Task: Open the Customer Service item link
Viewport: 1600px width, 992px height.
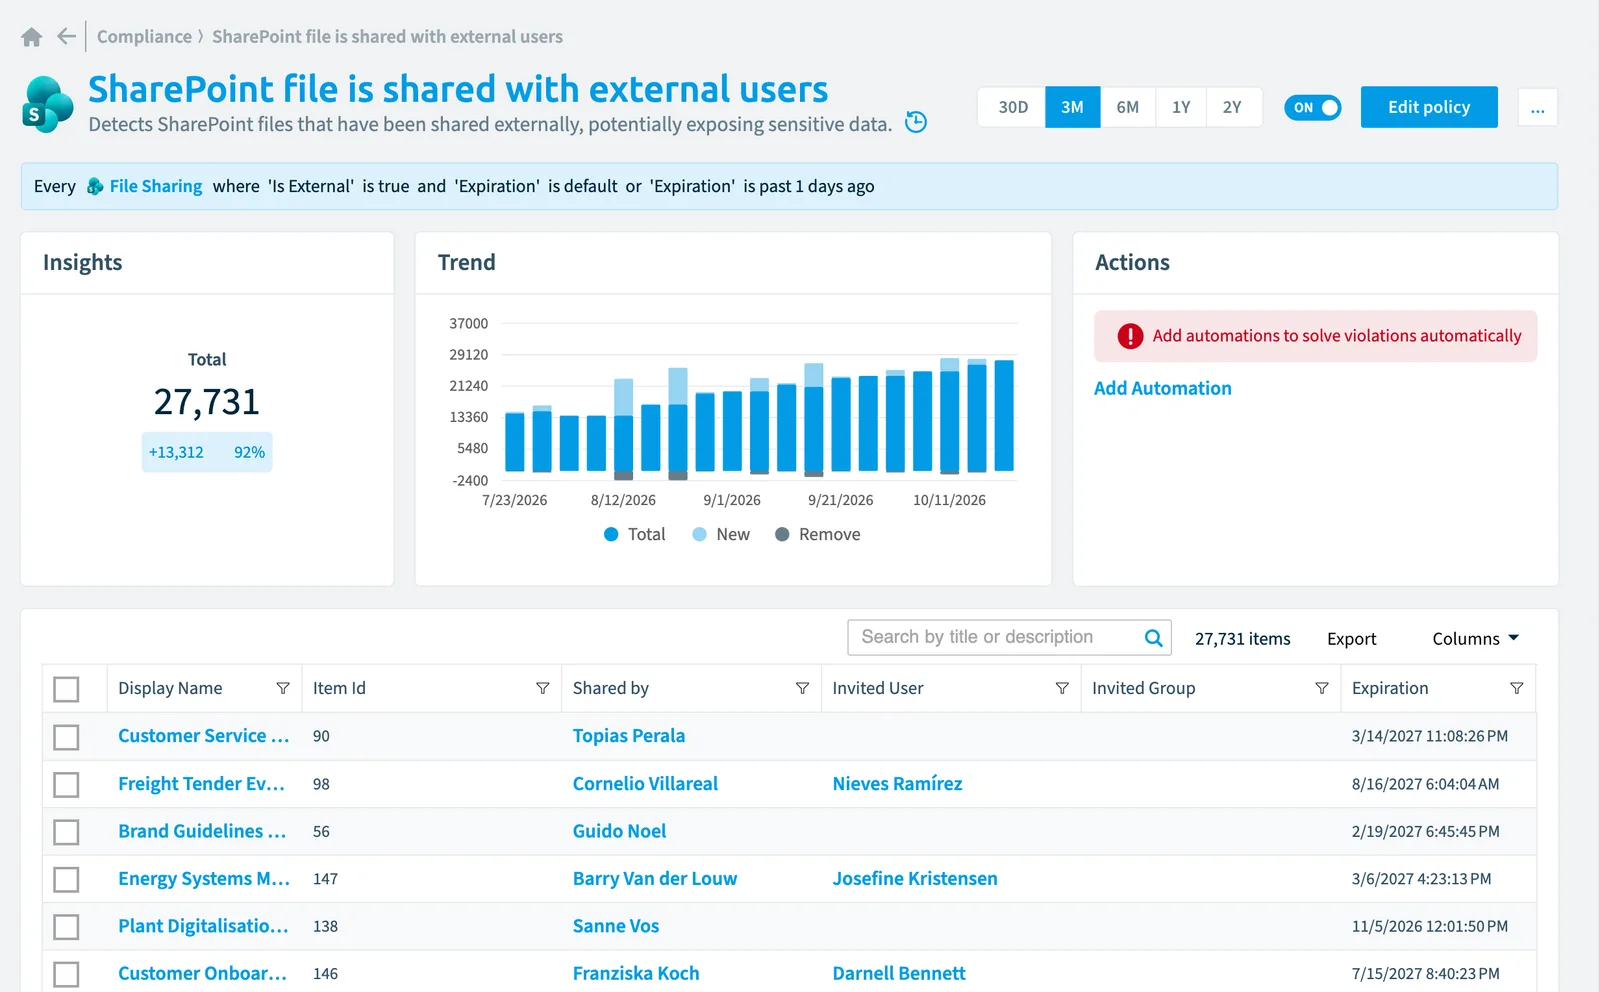Action: (x=203, y=736)
